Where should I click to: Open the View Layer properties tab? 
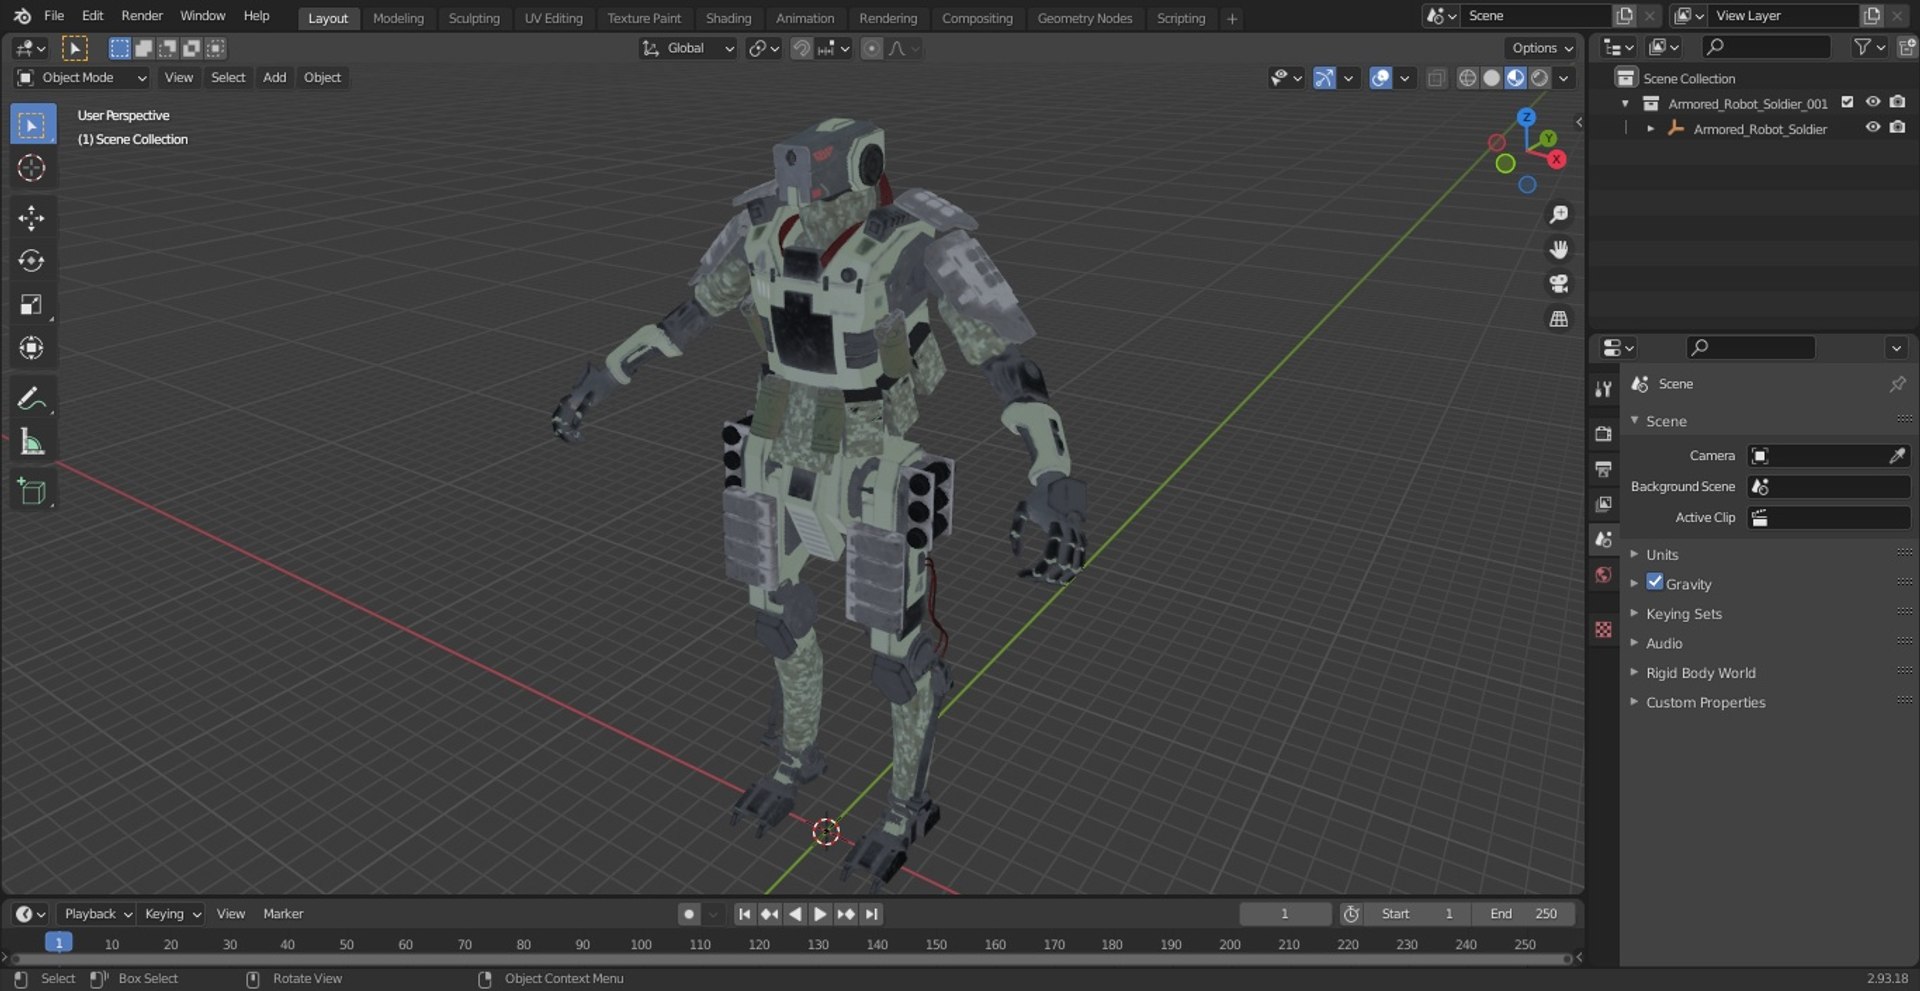pyautogui.click(x=1603, y=504)
